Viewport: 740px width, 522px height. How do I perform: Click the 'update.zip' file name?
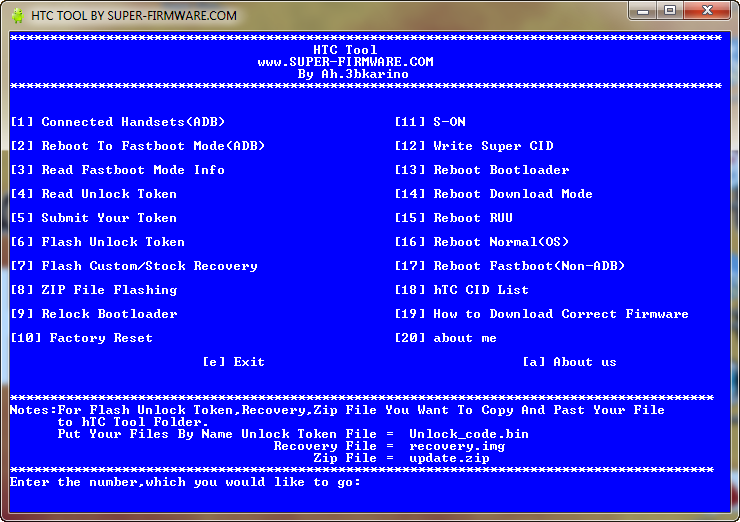tap(449, 458)
